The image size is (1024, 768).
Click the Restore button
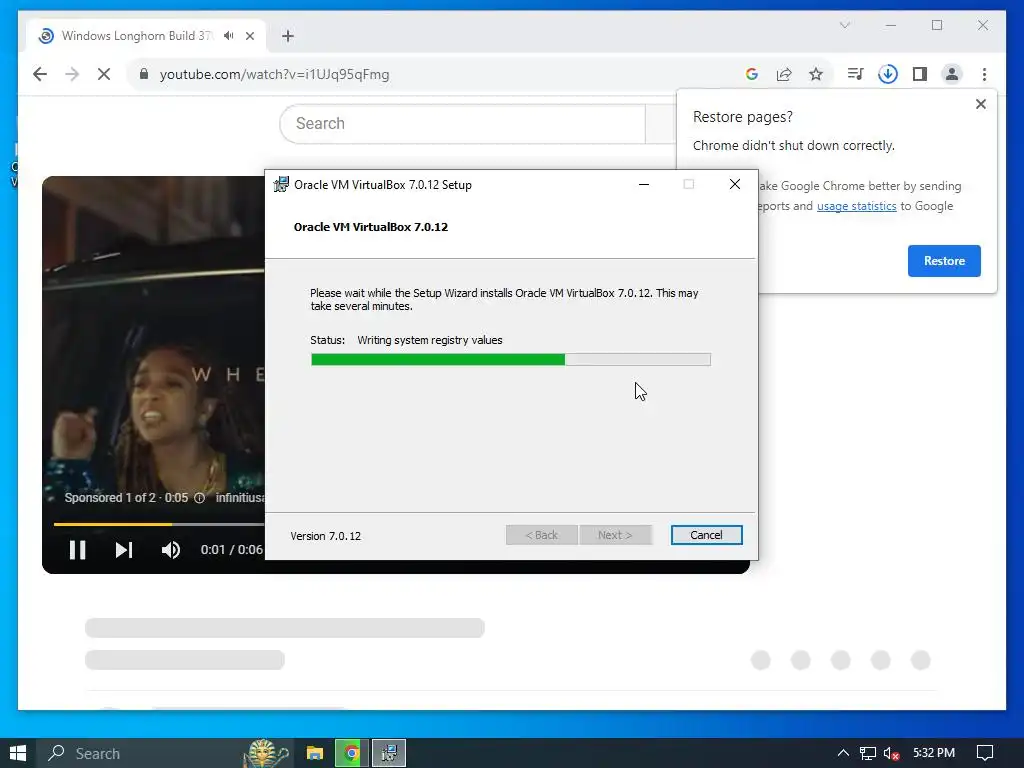click(x=944, y=261)
